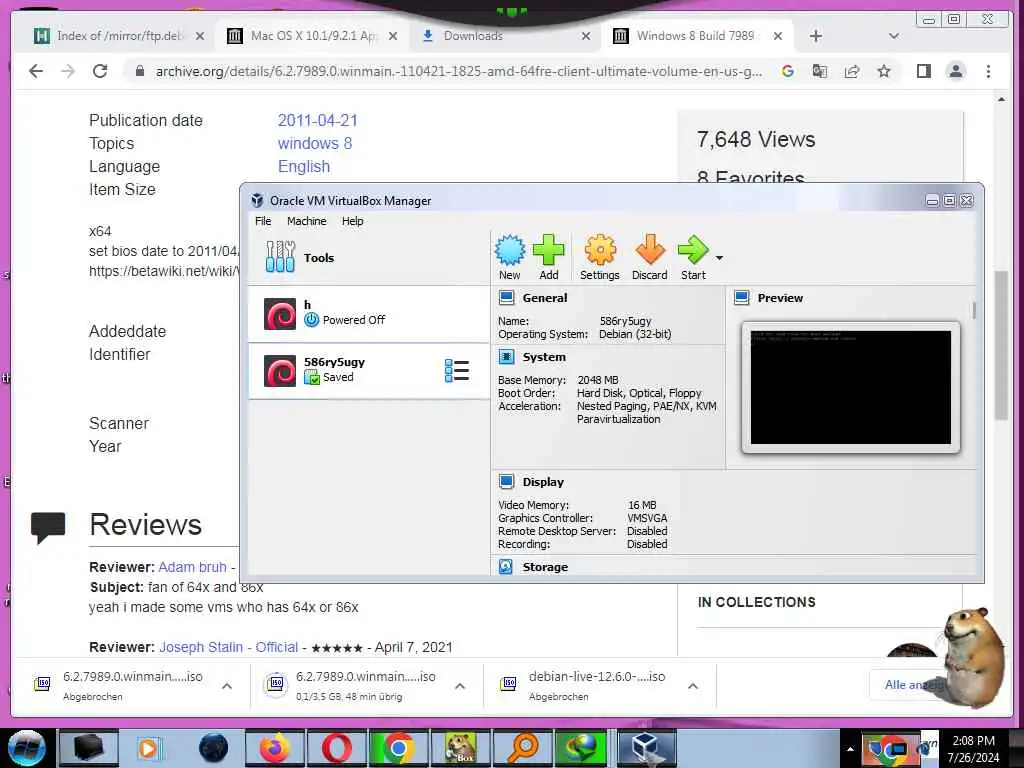Show hidden system tray icons arrow
1024x768 pixels.
(x=850, y=748)
